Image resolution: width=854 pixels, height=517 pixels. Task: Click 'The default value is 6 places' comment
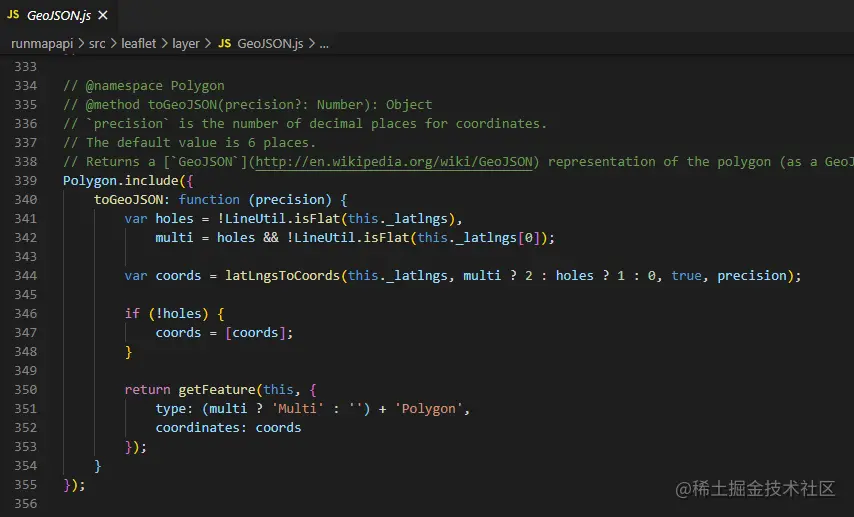click(190, 143)
